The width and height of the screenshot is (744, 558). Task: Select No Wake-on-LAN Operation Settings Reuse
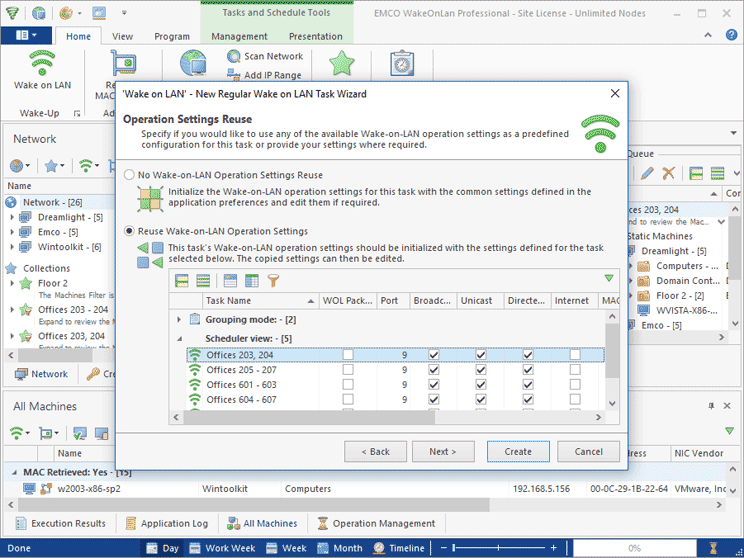pos(129,175)
